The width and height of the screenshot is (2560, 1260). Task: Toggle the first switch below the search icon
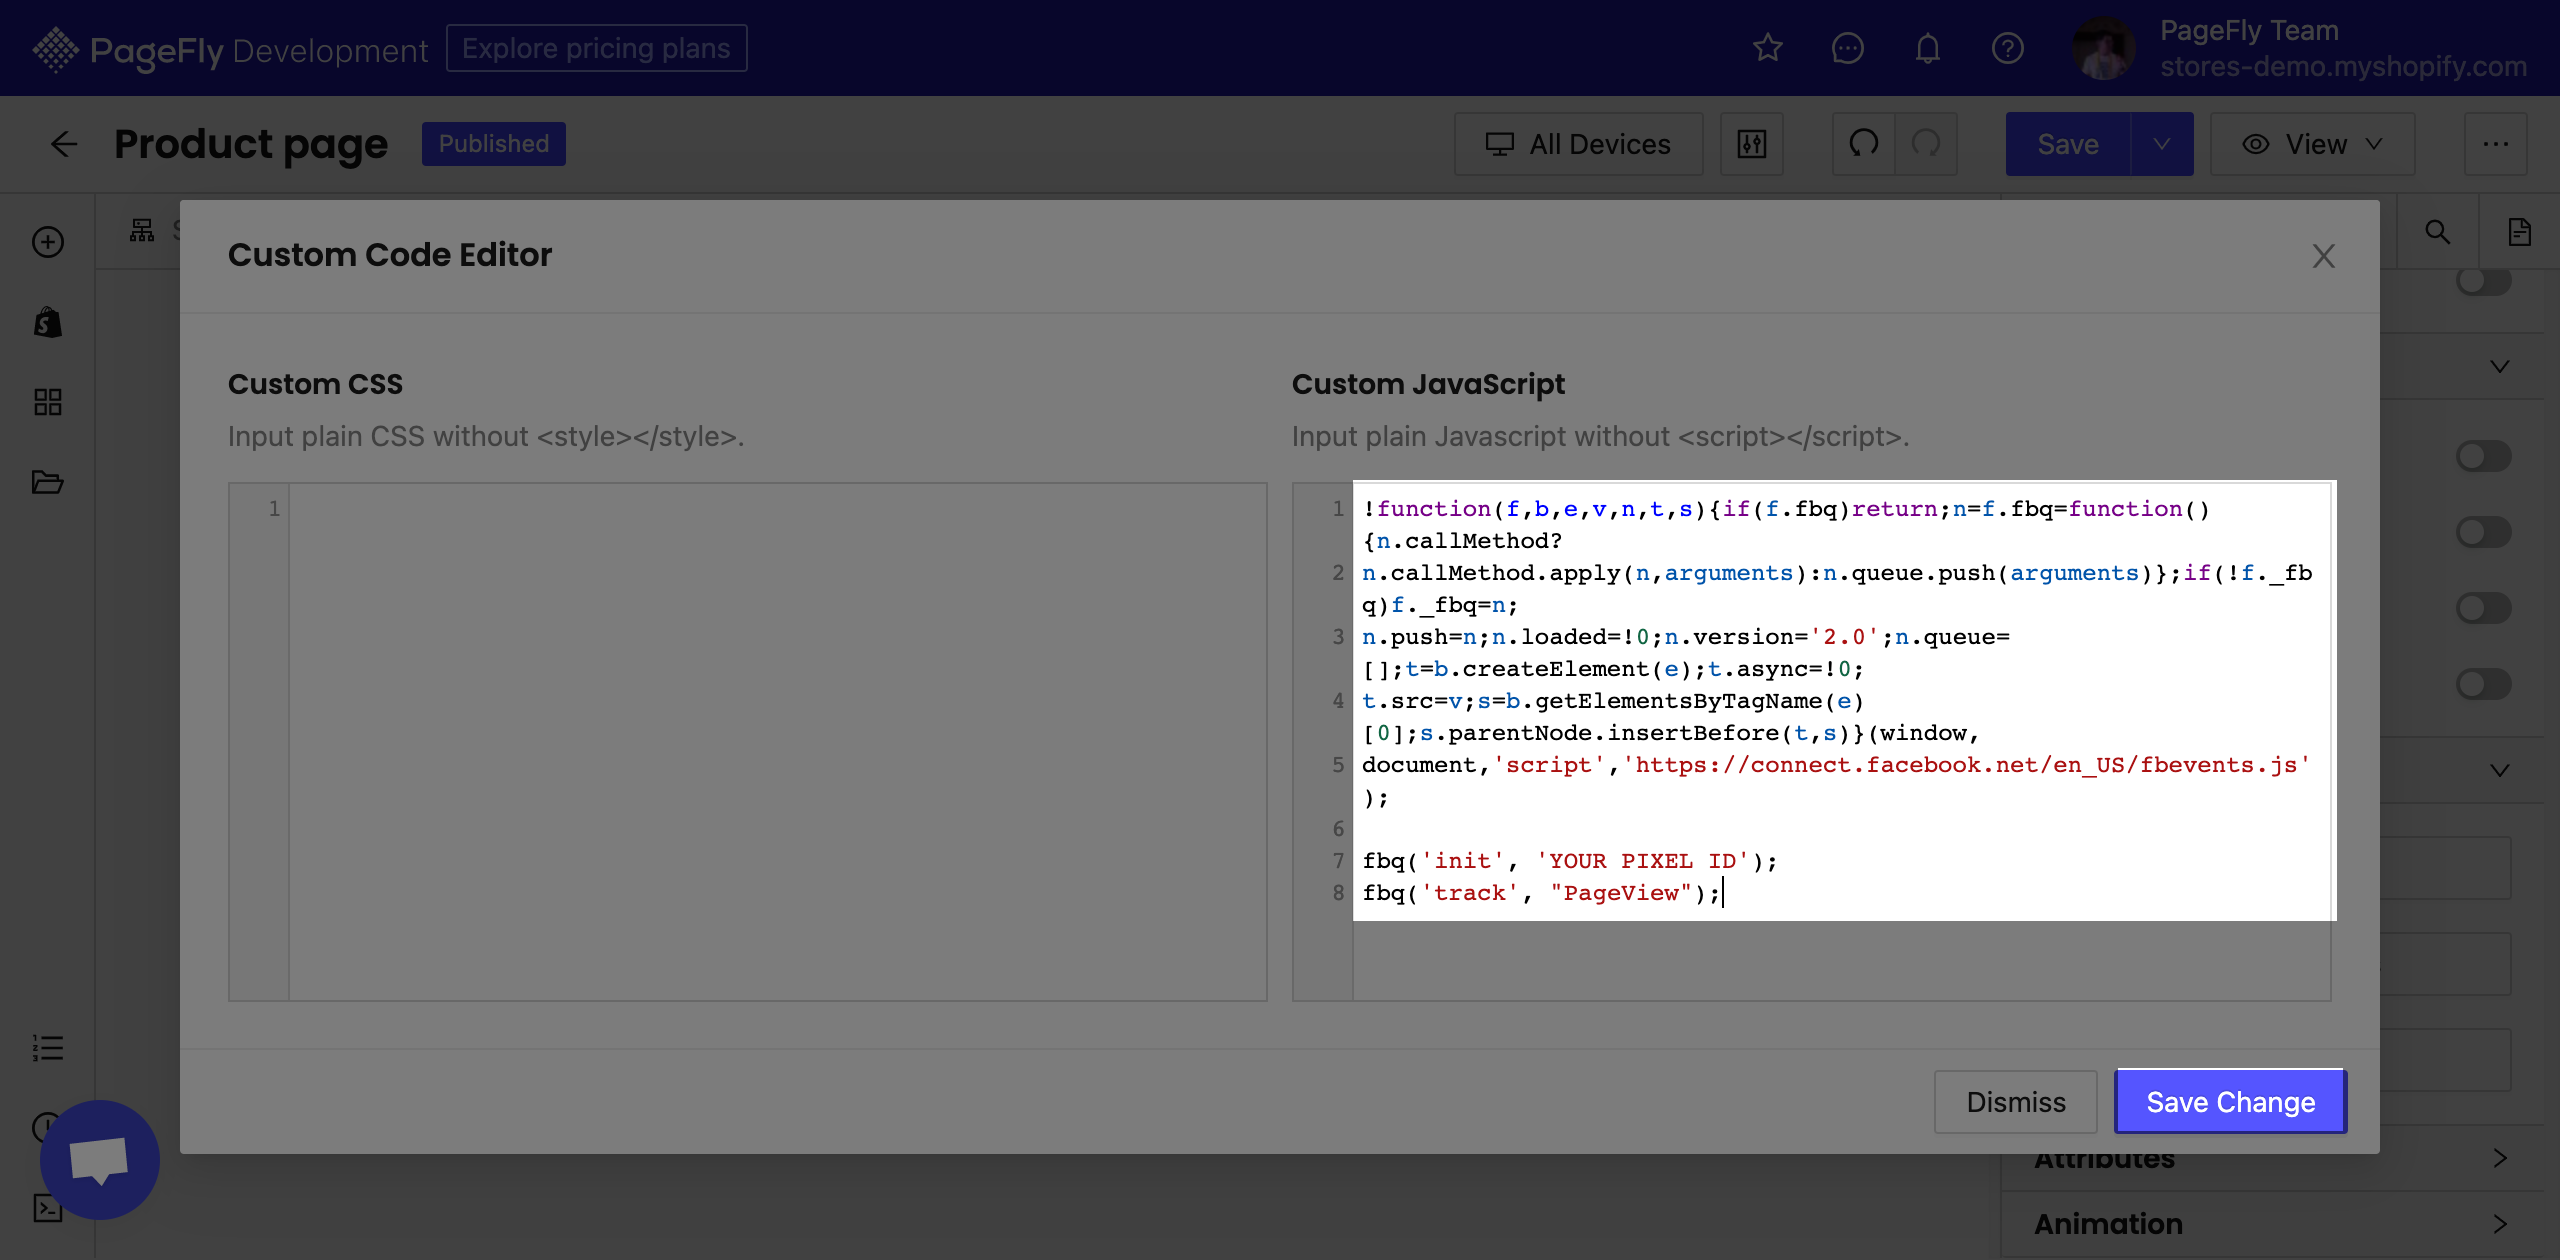click(2484, 281)
